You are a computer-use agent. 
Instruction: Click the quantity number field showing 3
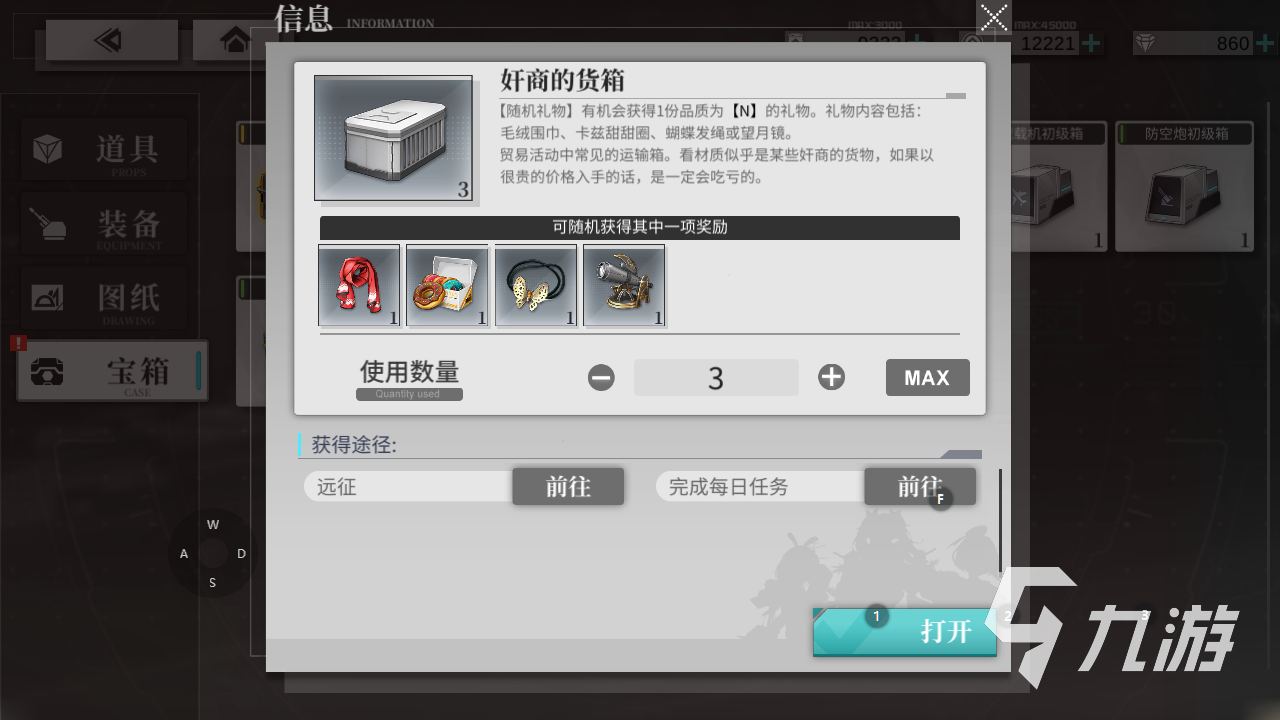(716, 378)
